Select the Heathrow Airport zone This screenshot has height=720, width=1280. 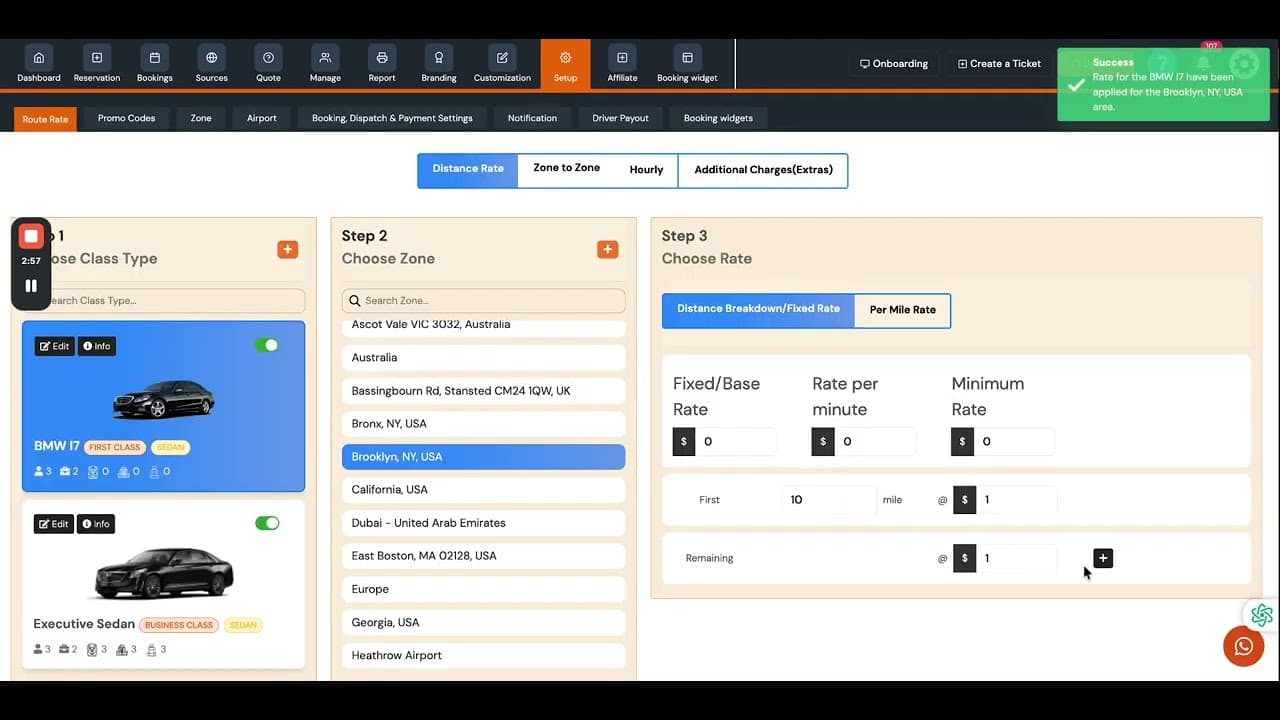click(x=483, y=655)
